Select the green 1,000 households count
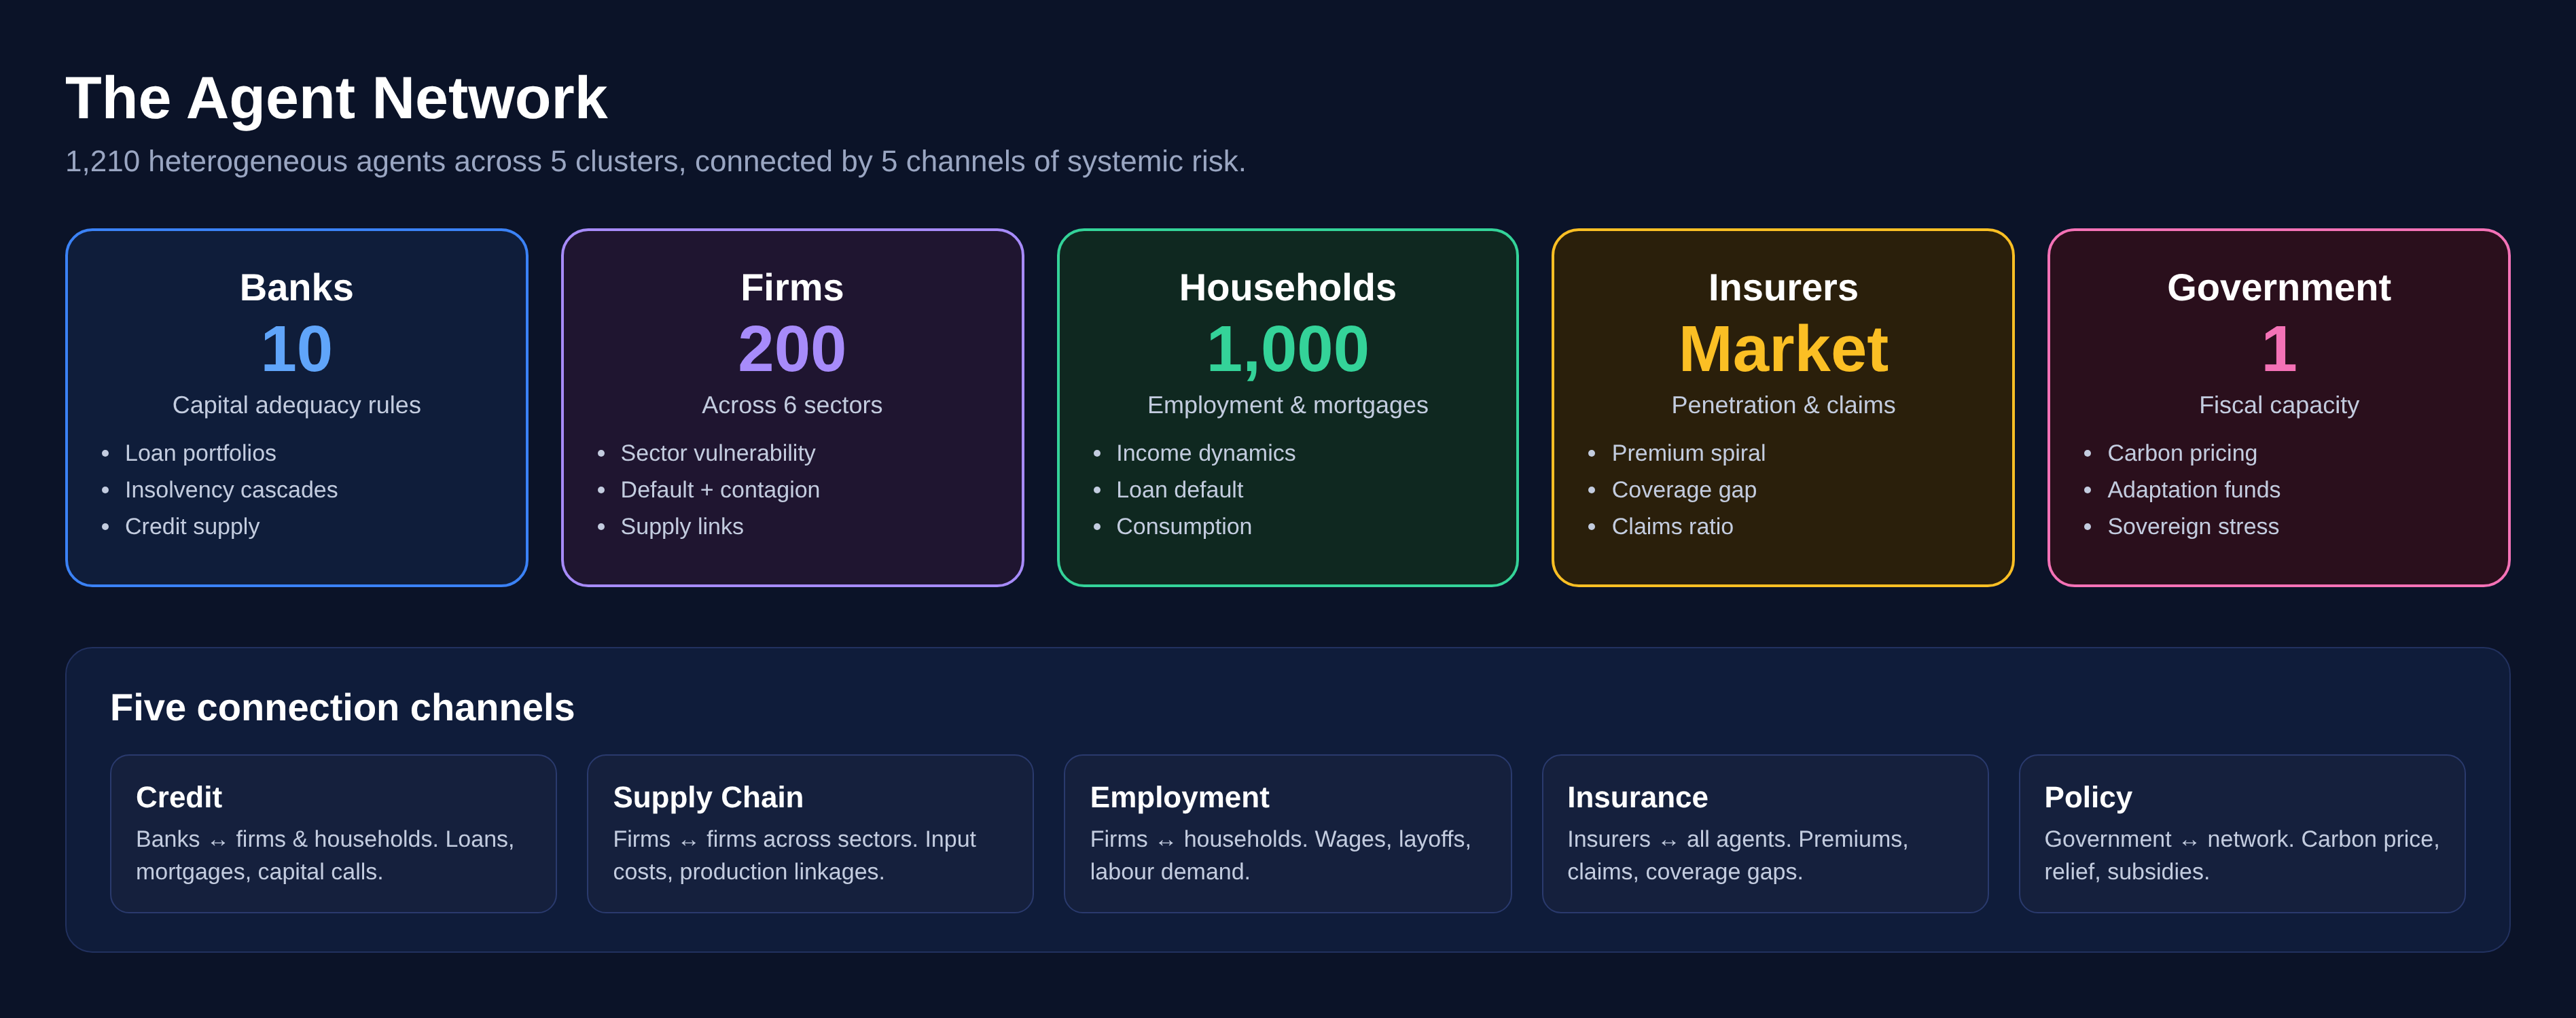The height and width of the screenshot is (1018, 2576). coord(1287,349)
